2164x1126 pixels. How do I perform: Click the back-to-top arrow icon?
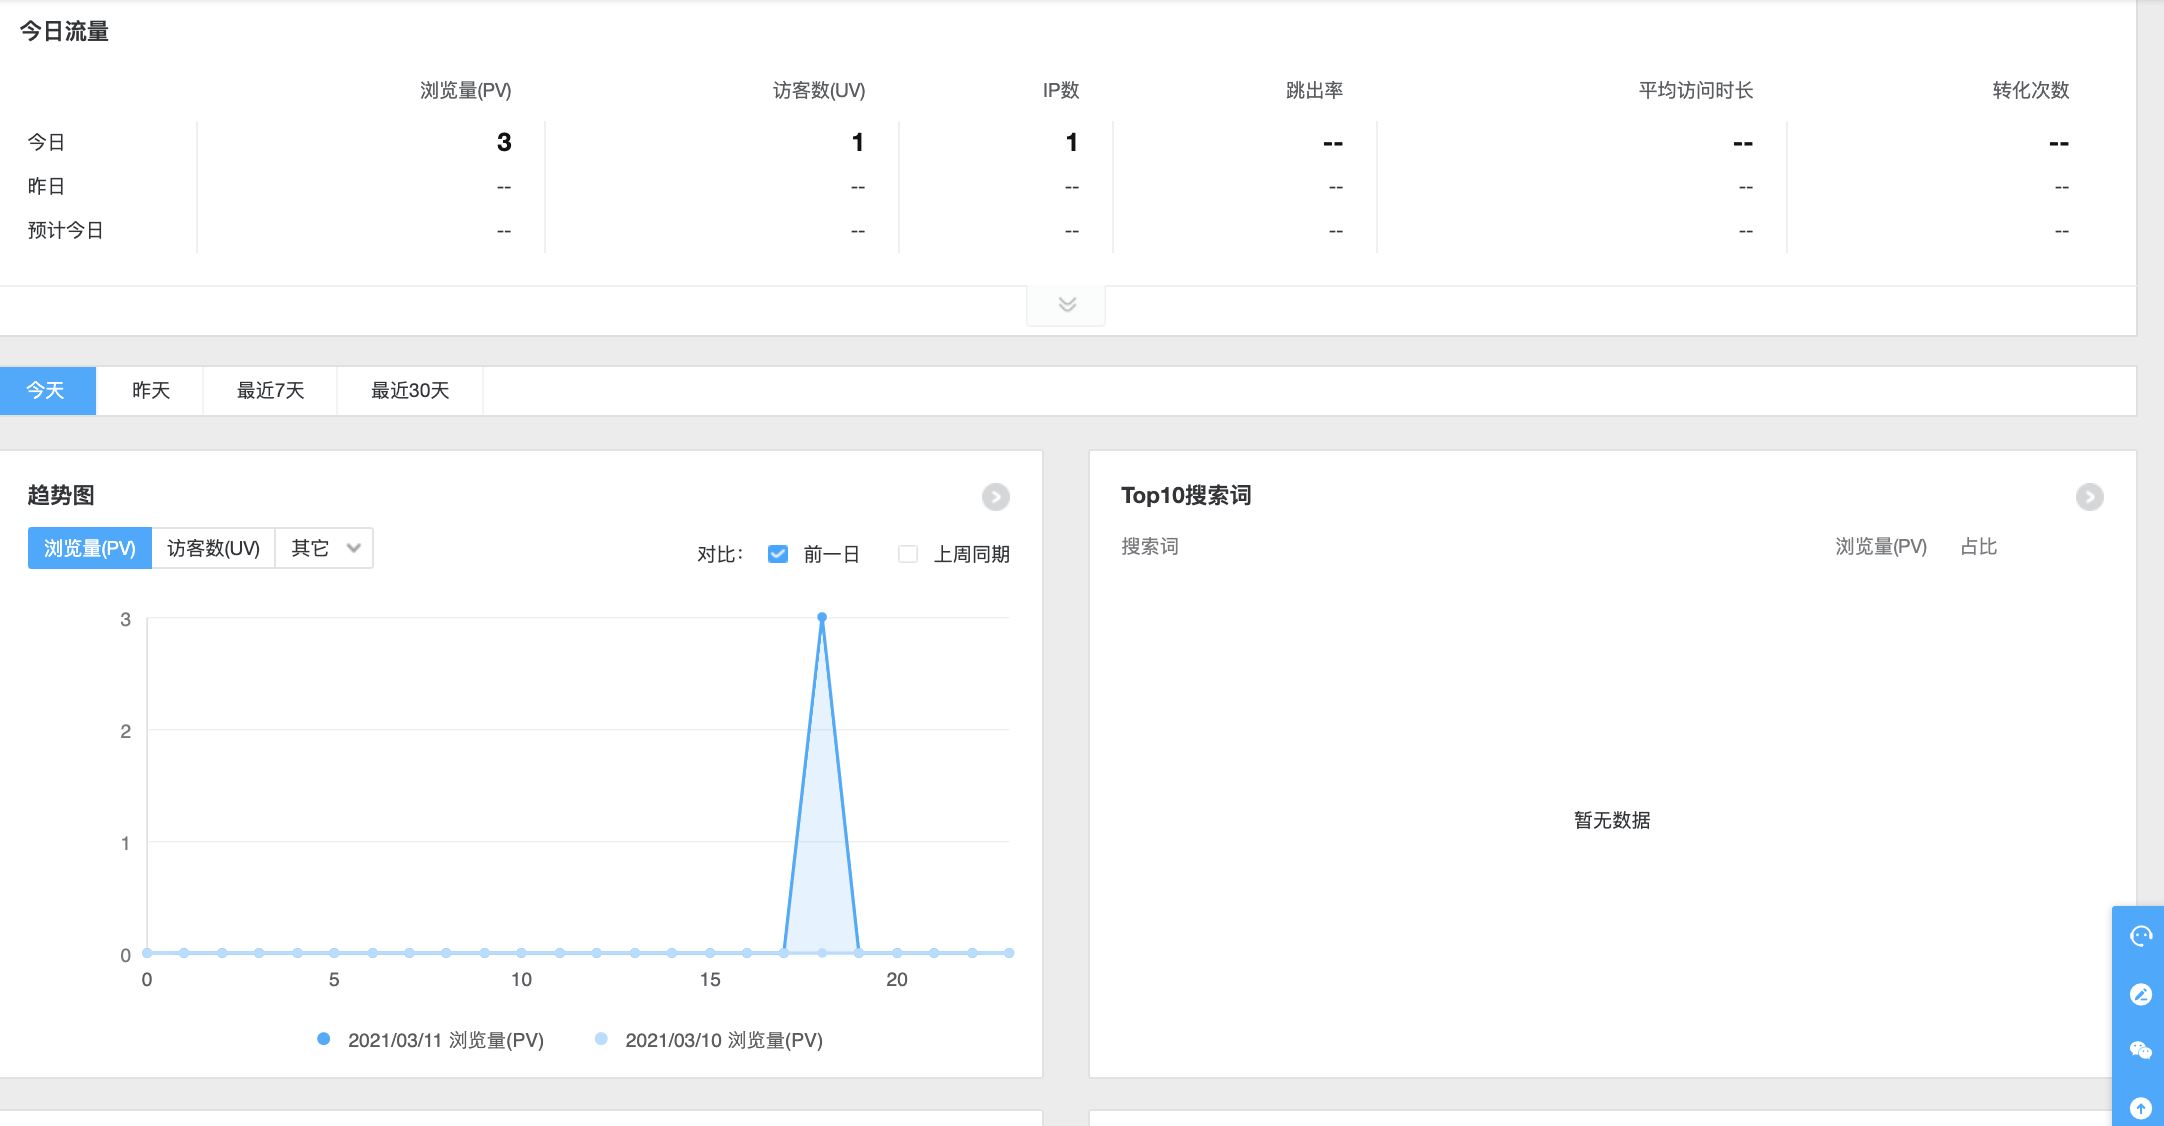coord(2140,1107)
